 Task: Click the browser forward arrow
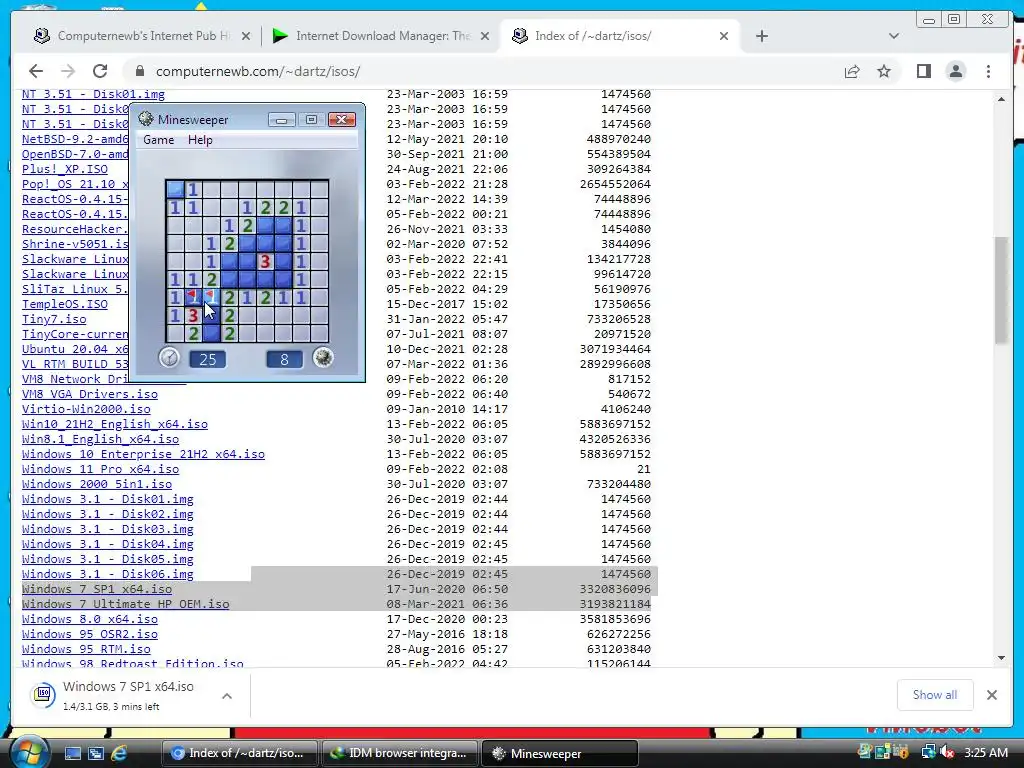click(x=68, y=71)
